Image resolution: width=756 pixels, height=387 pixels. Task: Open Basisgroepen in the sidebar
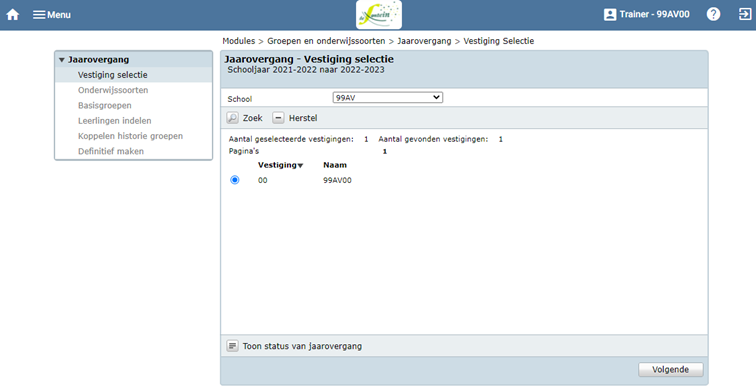[105, 106]
